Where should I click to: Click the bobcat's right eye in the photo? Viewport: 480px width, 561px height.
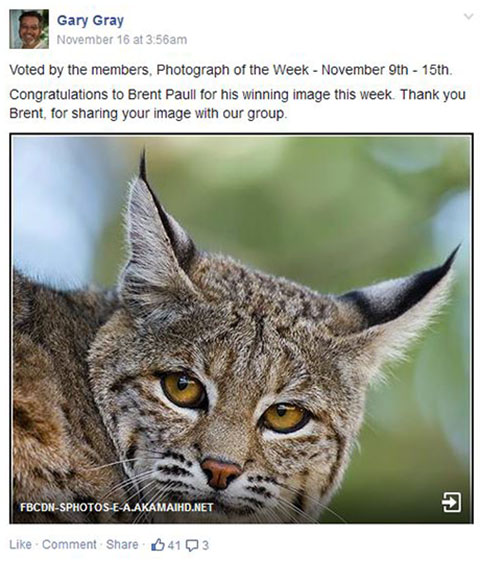tap(285, 417)
